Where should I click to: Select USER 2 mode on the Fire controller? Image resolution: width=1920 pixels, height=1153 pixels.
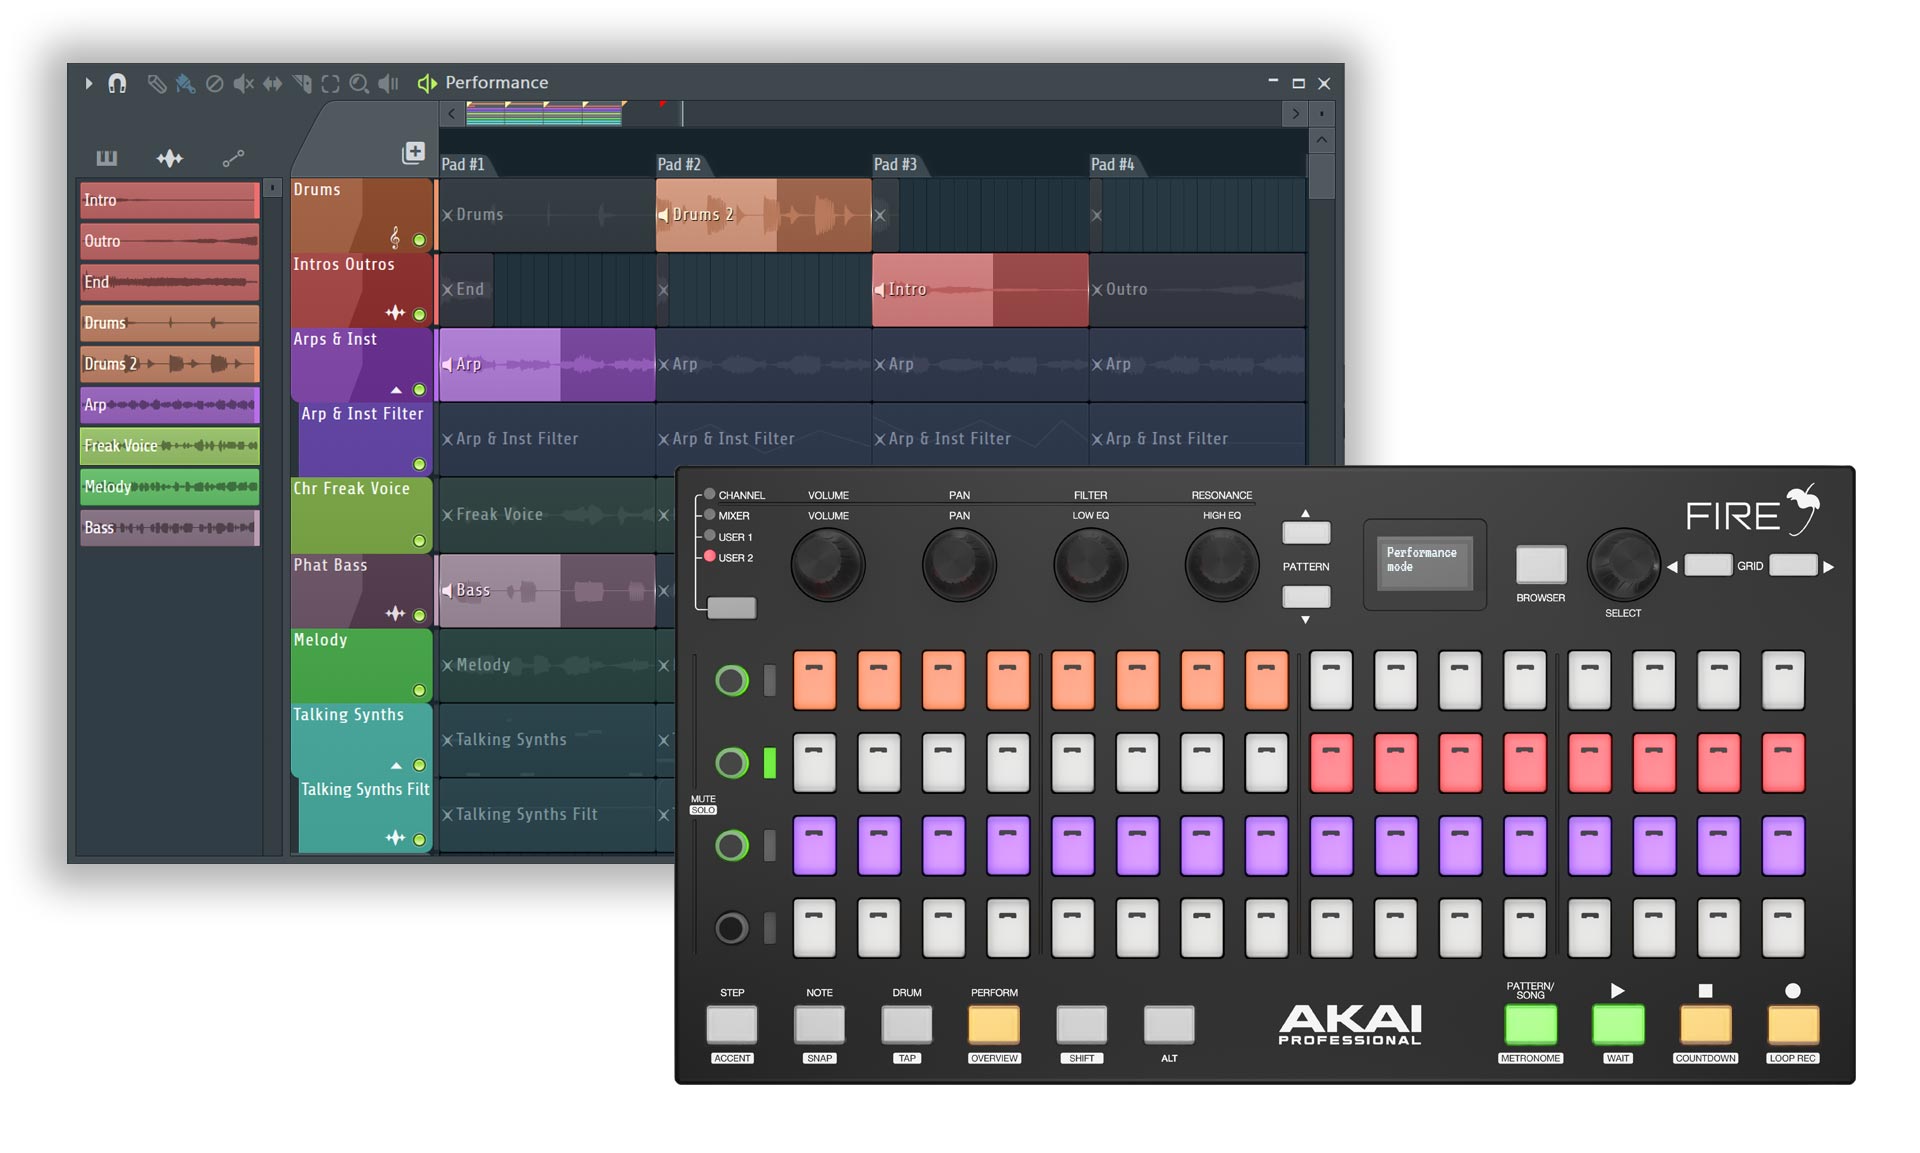coord(712,557)
